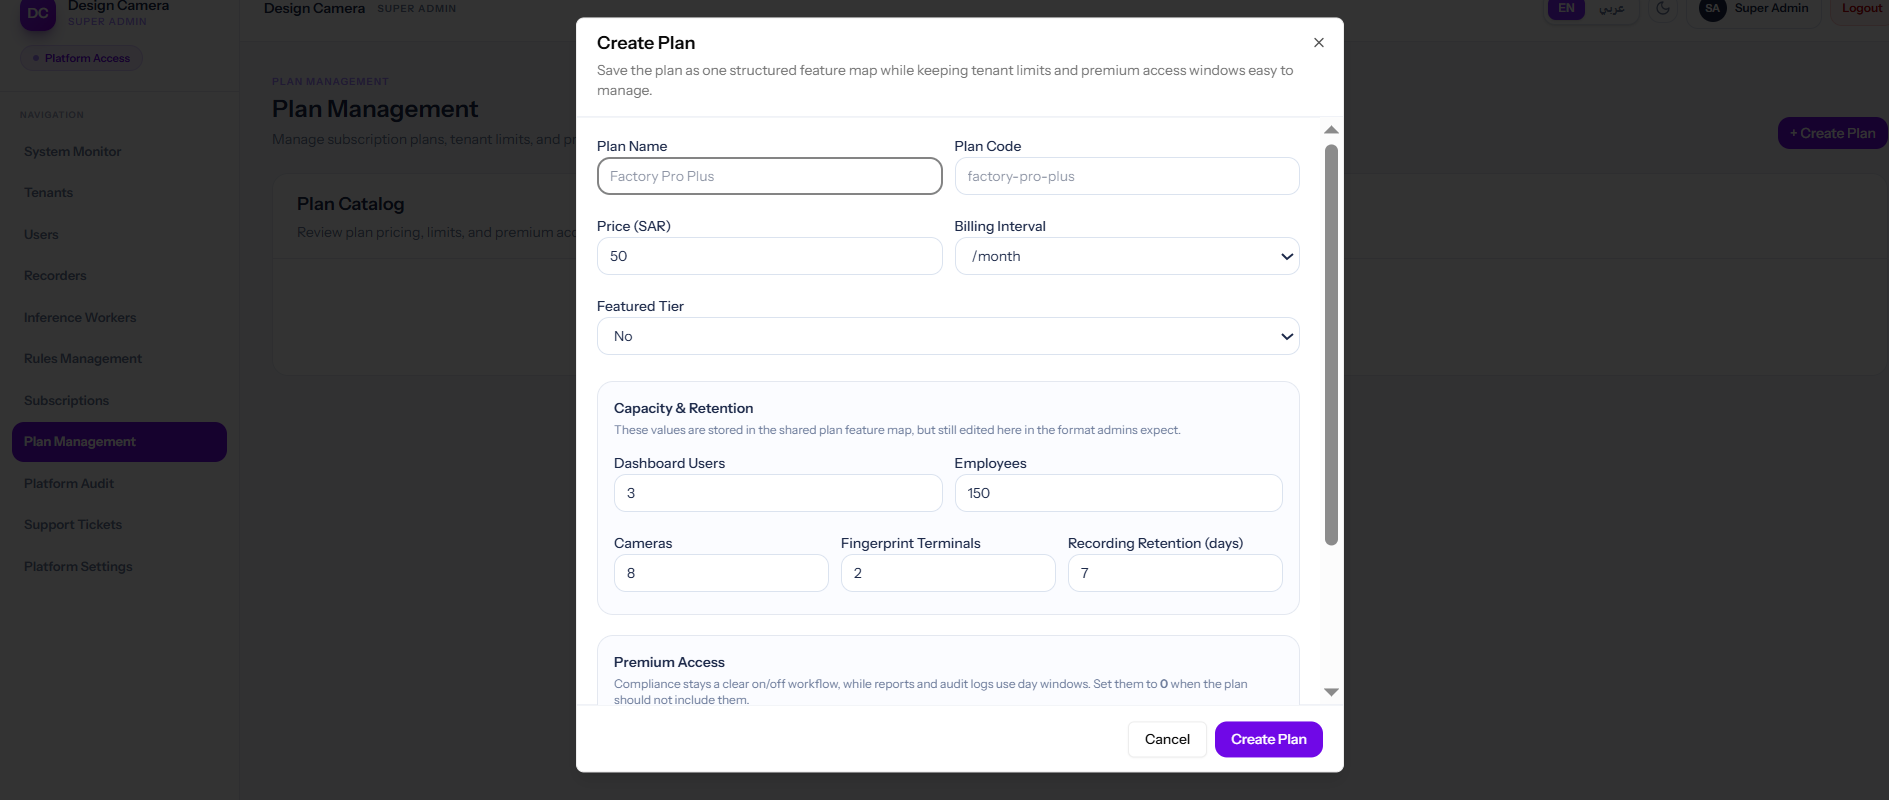Image resolution: width=1889 pixels, height=800 pixels.
Task: Toggle dark mode moon icon
Action: [x=1663, y=8]
